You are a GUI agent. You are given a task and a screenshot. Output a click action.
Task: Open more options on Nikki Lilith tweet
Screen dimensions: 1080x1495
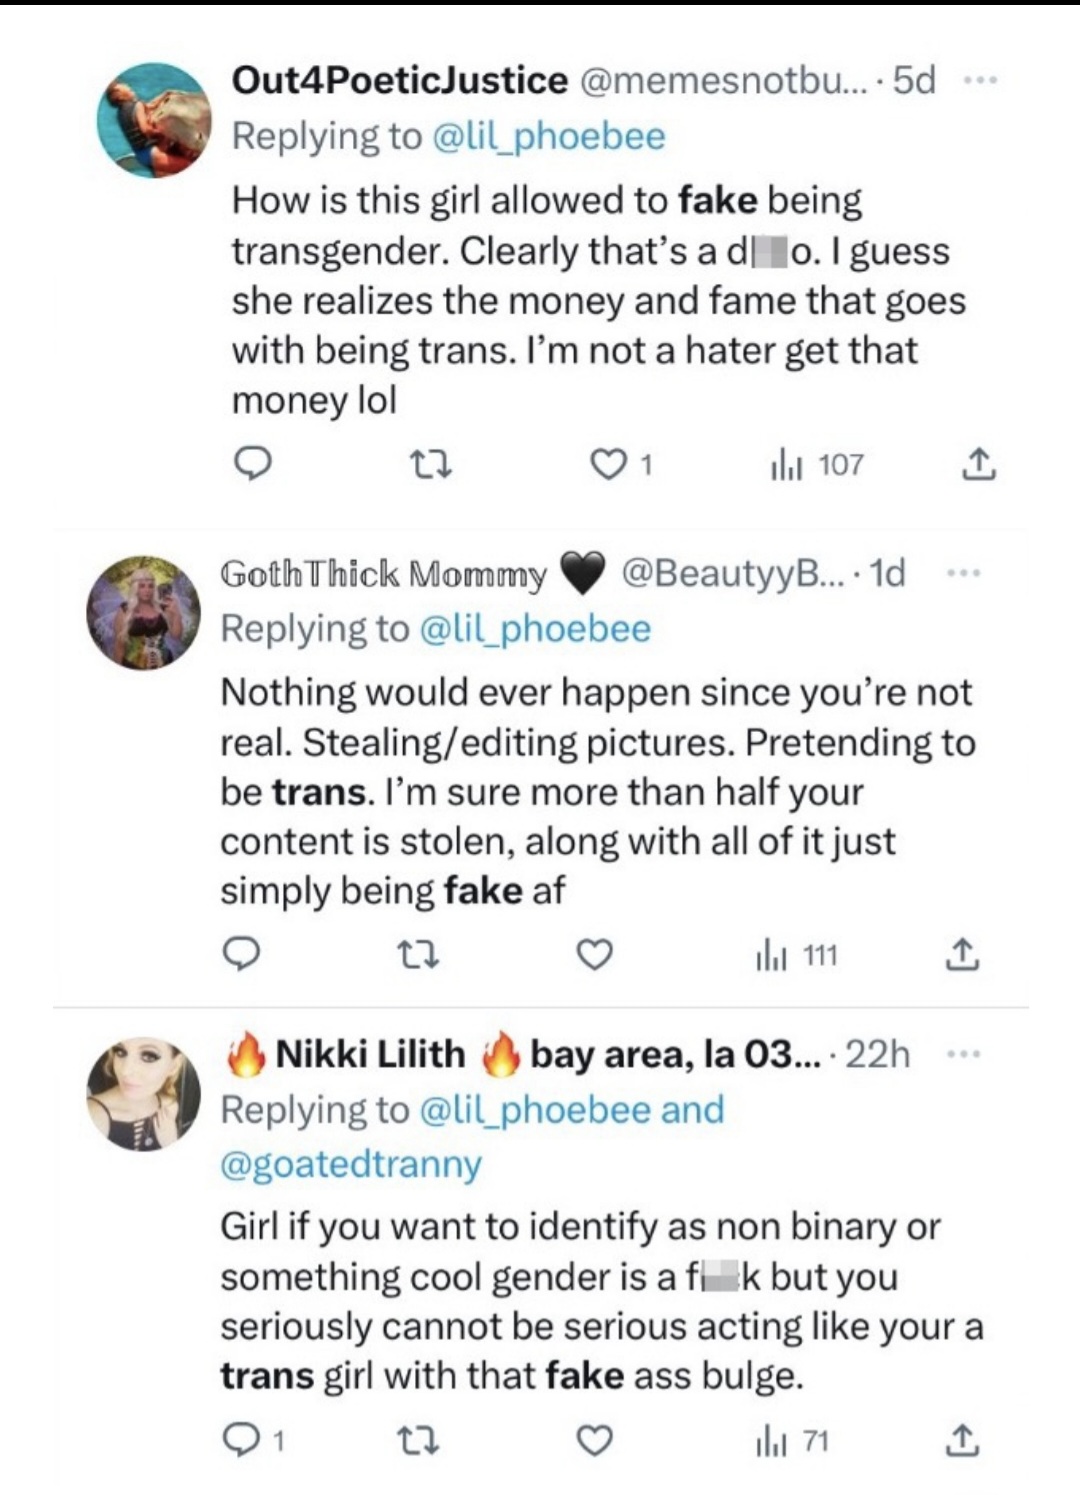click(962, 1054)
